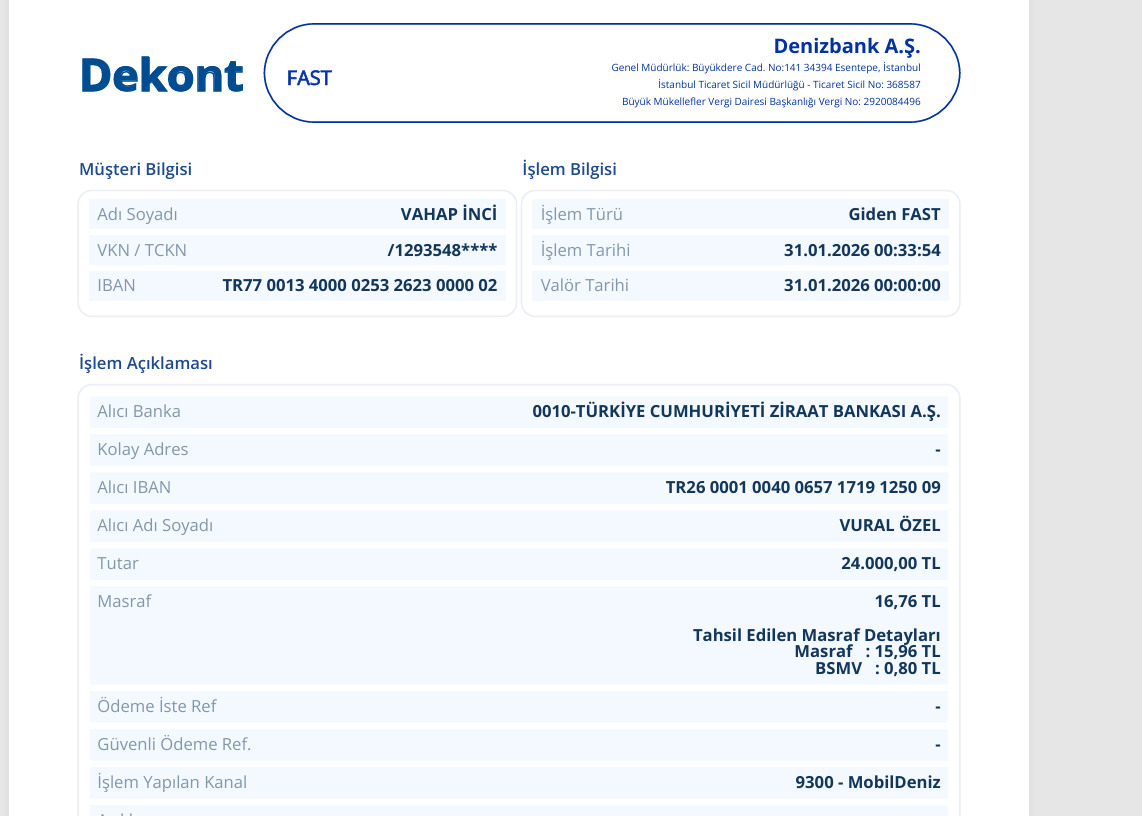Click the Valör Tarihi label
Viewport: 1142px width, 816px height.
point(584,285)
